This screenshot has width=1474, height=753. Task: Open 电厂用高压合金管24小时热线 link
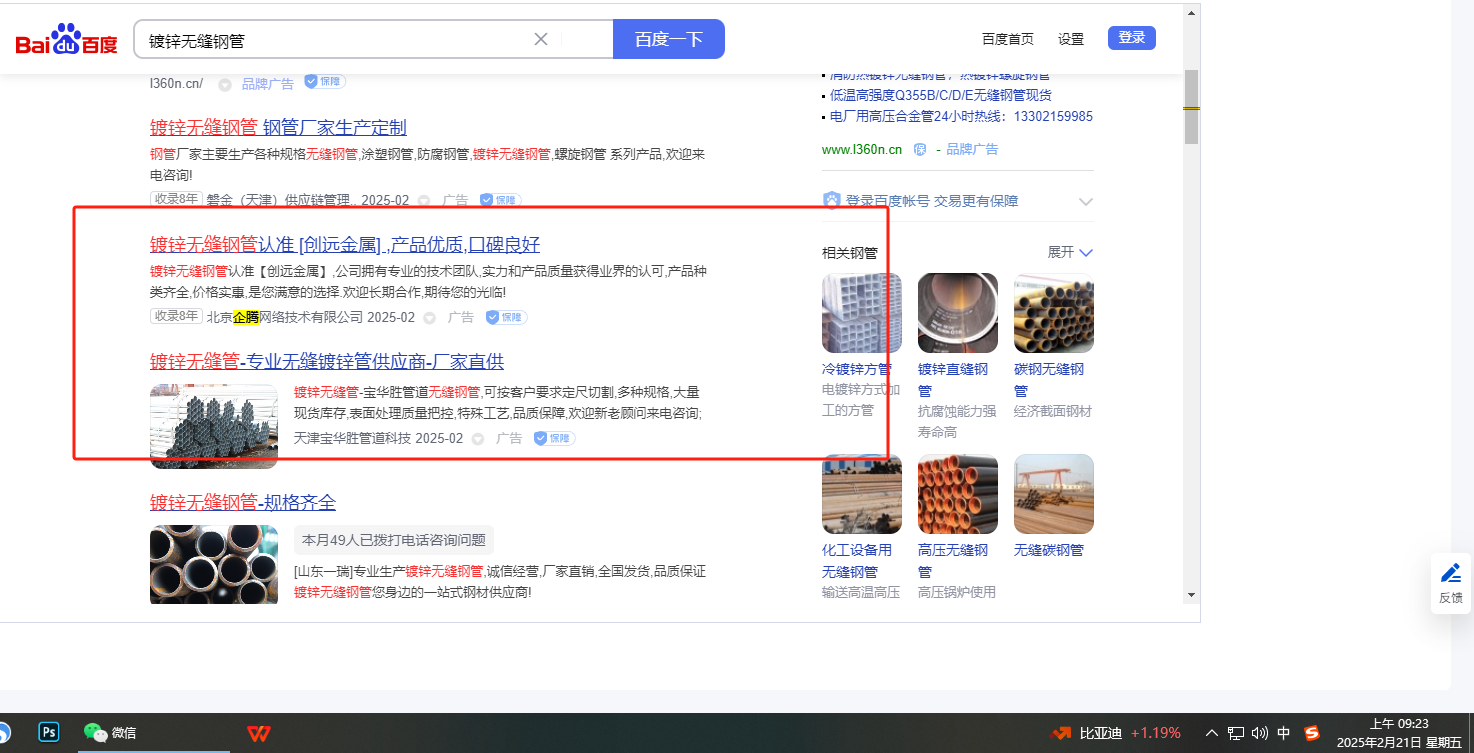(x=961, y=116)
